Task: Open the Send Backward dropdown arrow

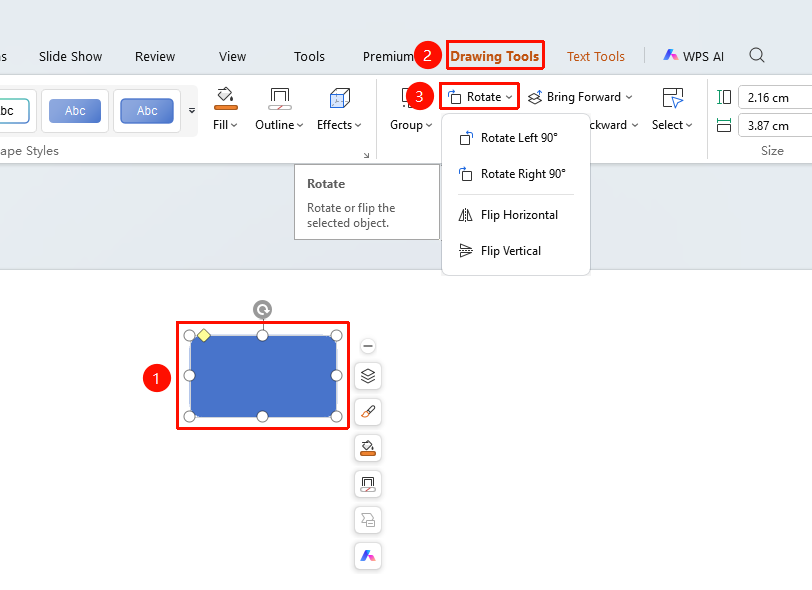Action: [635, 125]
